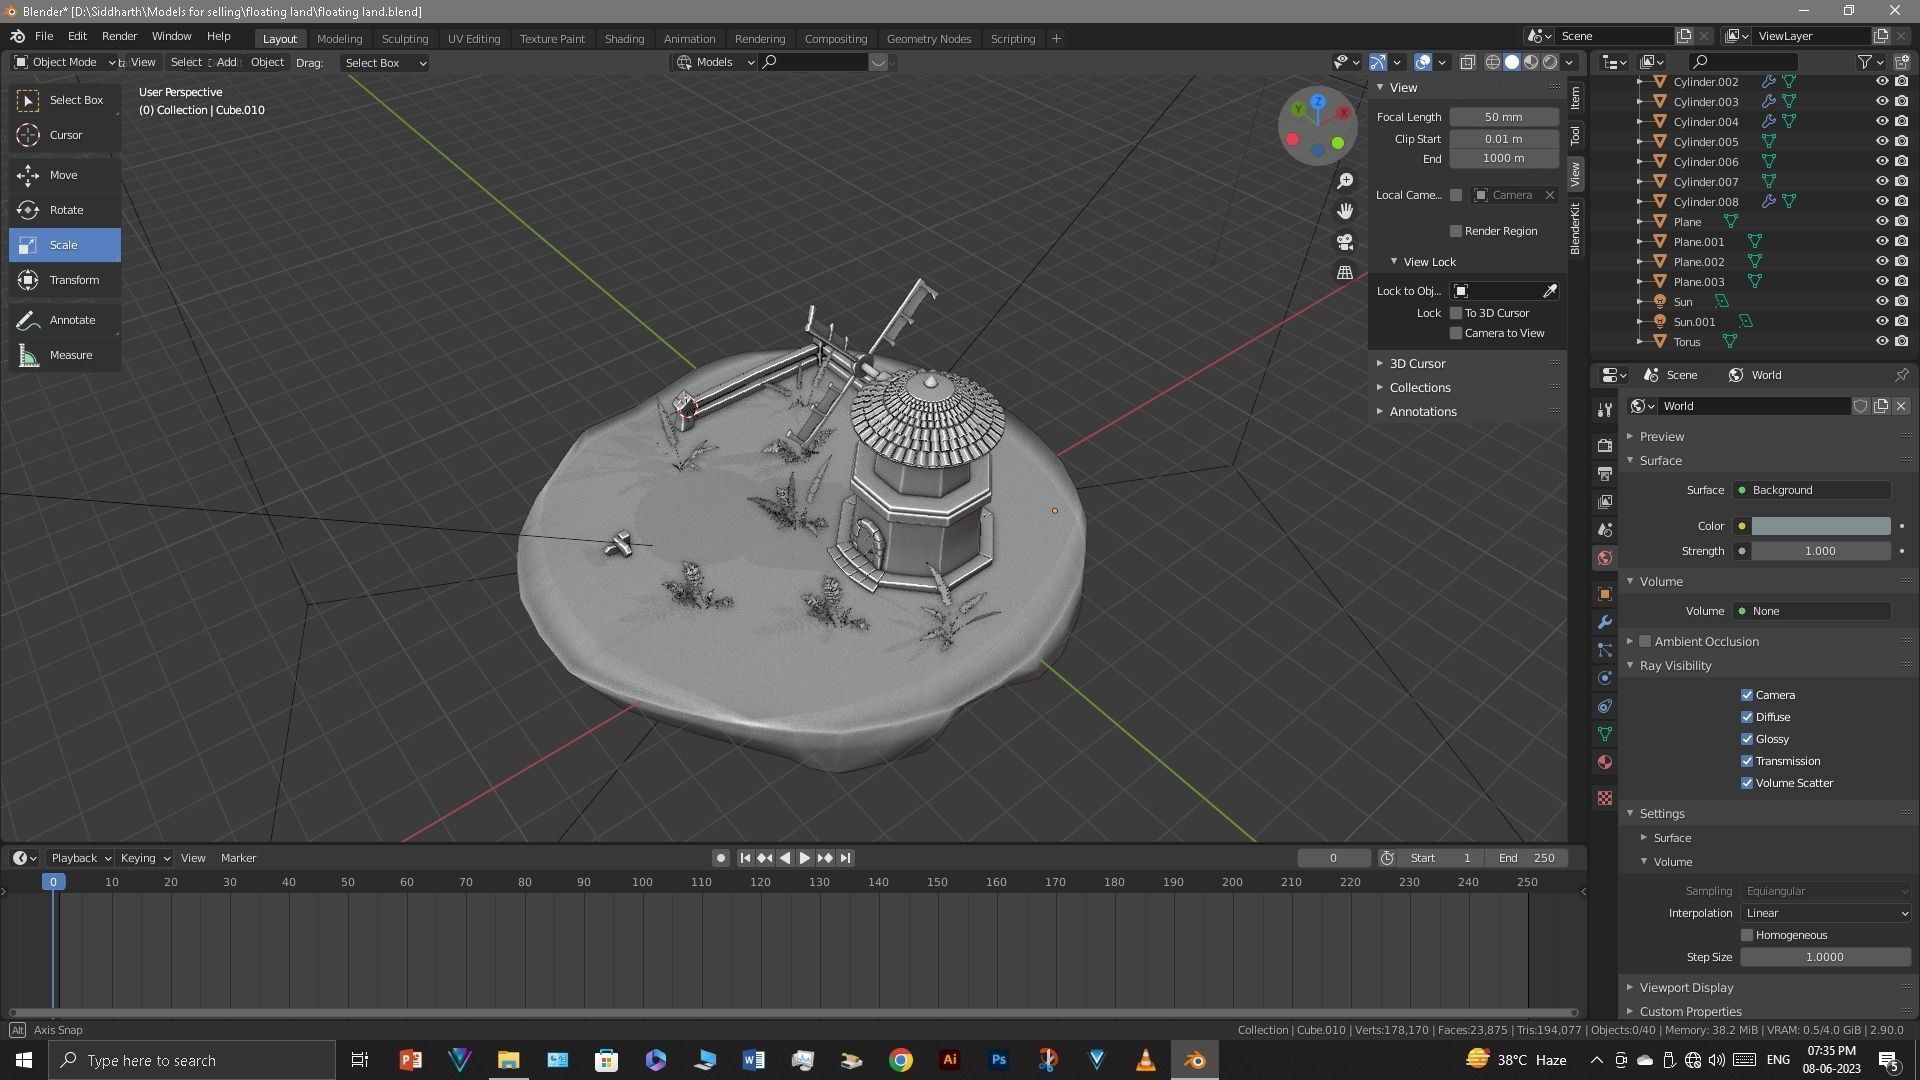Adjust the world Strength slider

(1820, 551)
